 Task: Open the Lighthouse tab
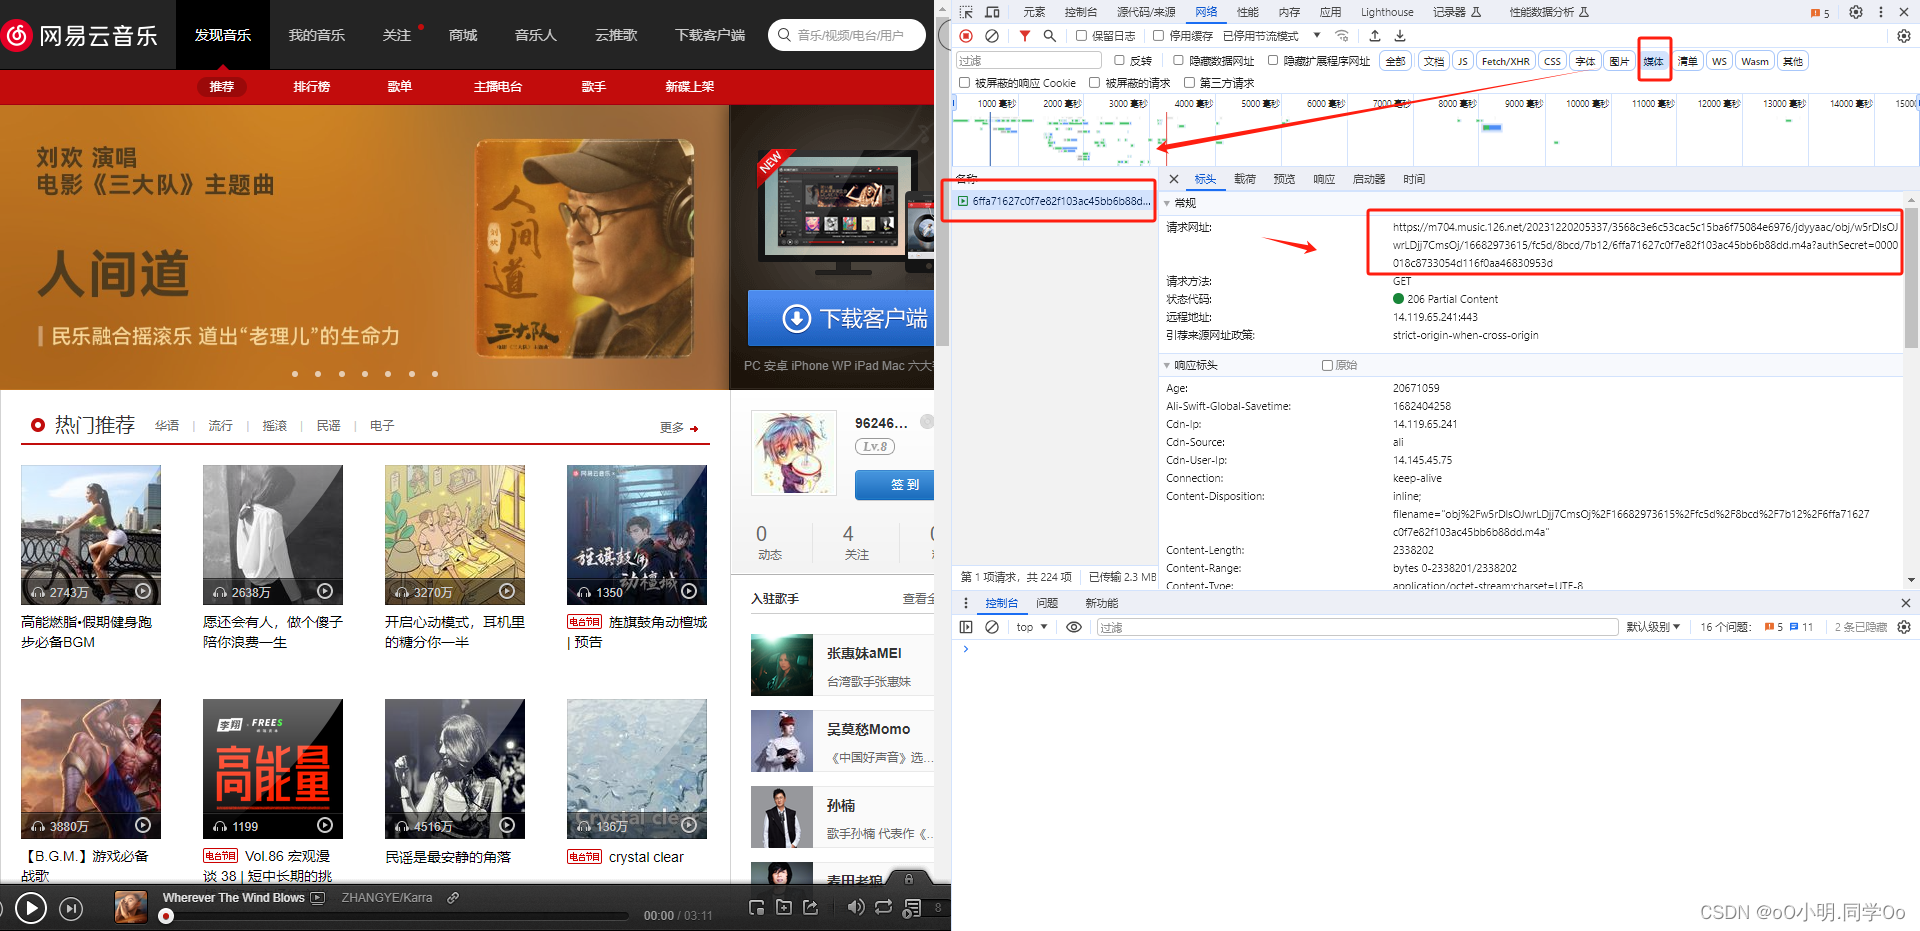pos(1387,12)
